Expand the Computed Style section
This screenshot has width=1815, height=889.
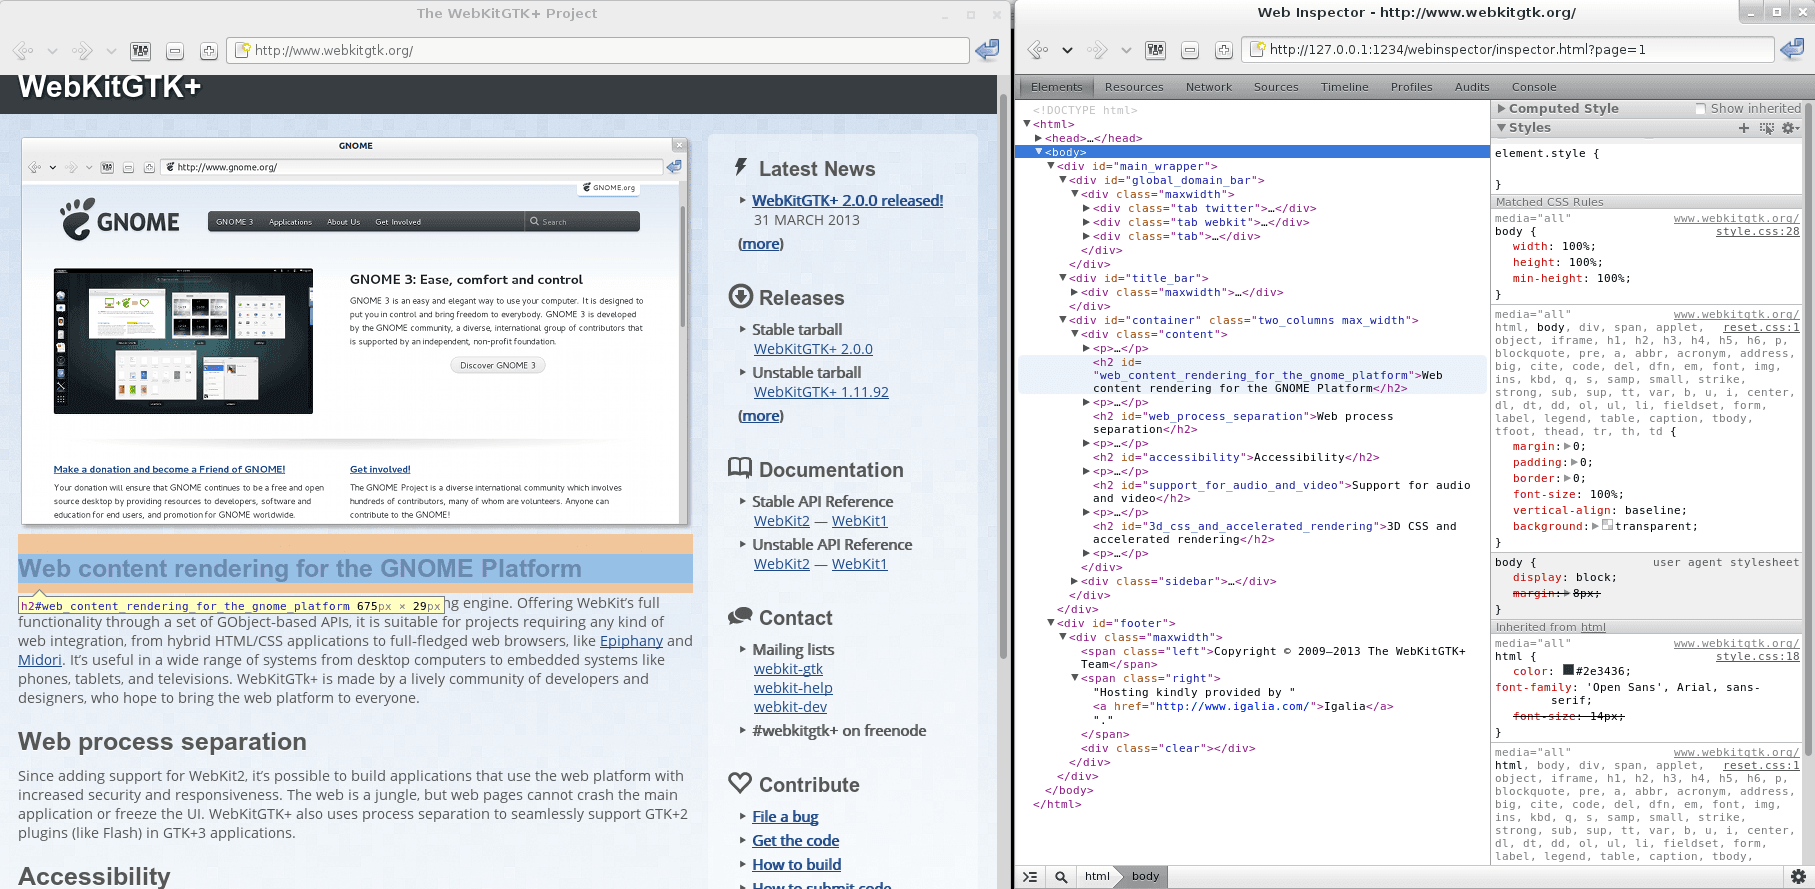coord(1501,108)
